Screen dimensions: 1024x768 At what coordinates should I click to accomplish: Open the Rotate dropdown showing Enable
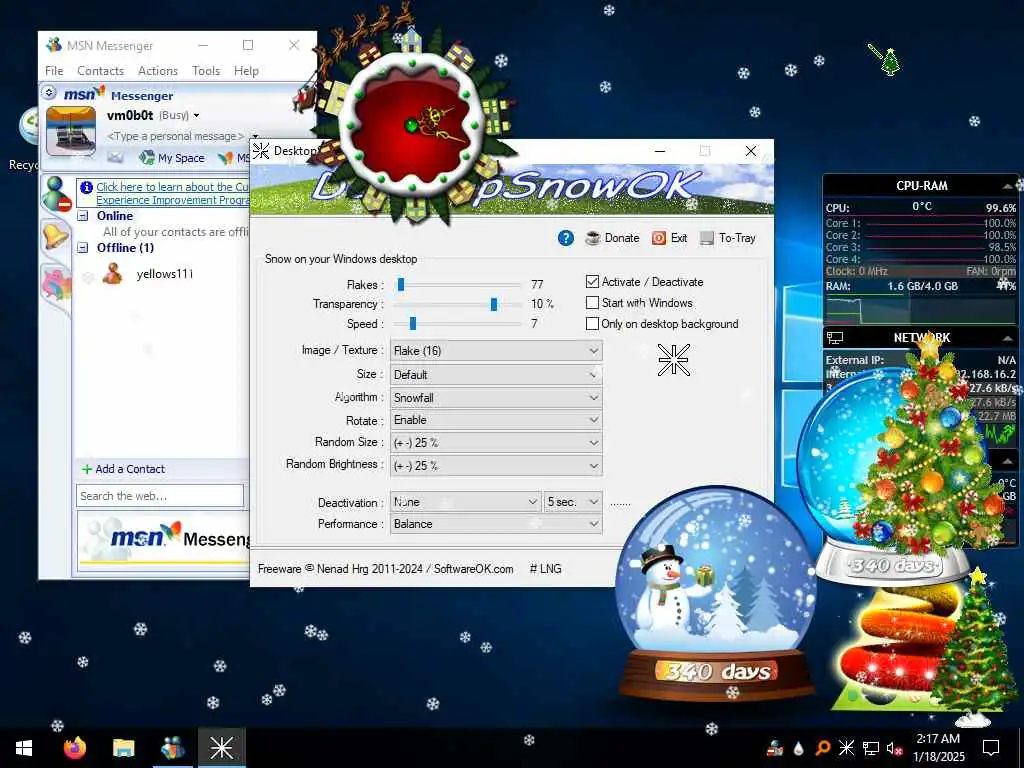pos(496,420)
